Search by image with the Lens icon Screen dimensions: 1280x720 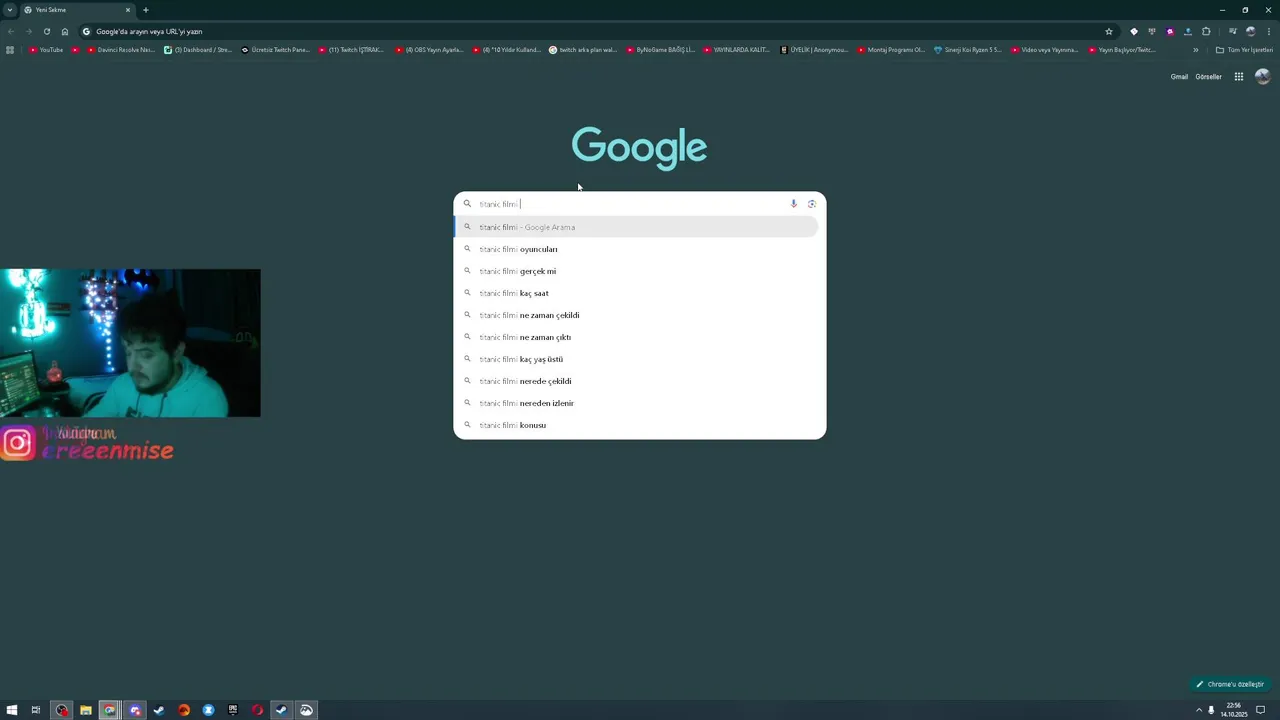(x=812, y=204)
